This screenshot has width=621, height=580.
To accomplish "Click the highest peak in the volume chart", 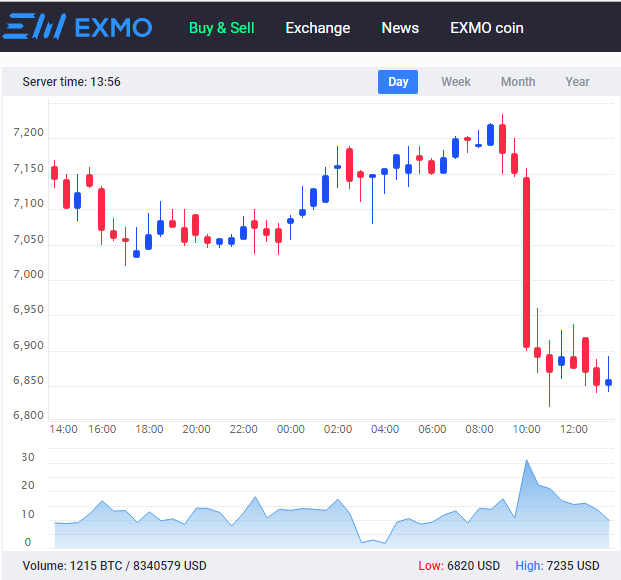I will pos(526,462).
